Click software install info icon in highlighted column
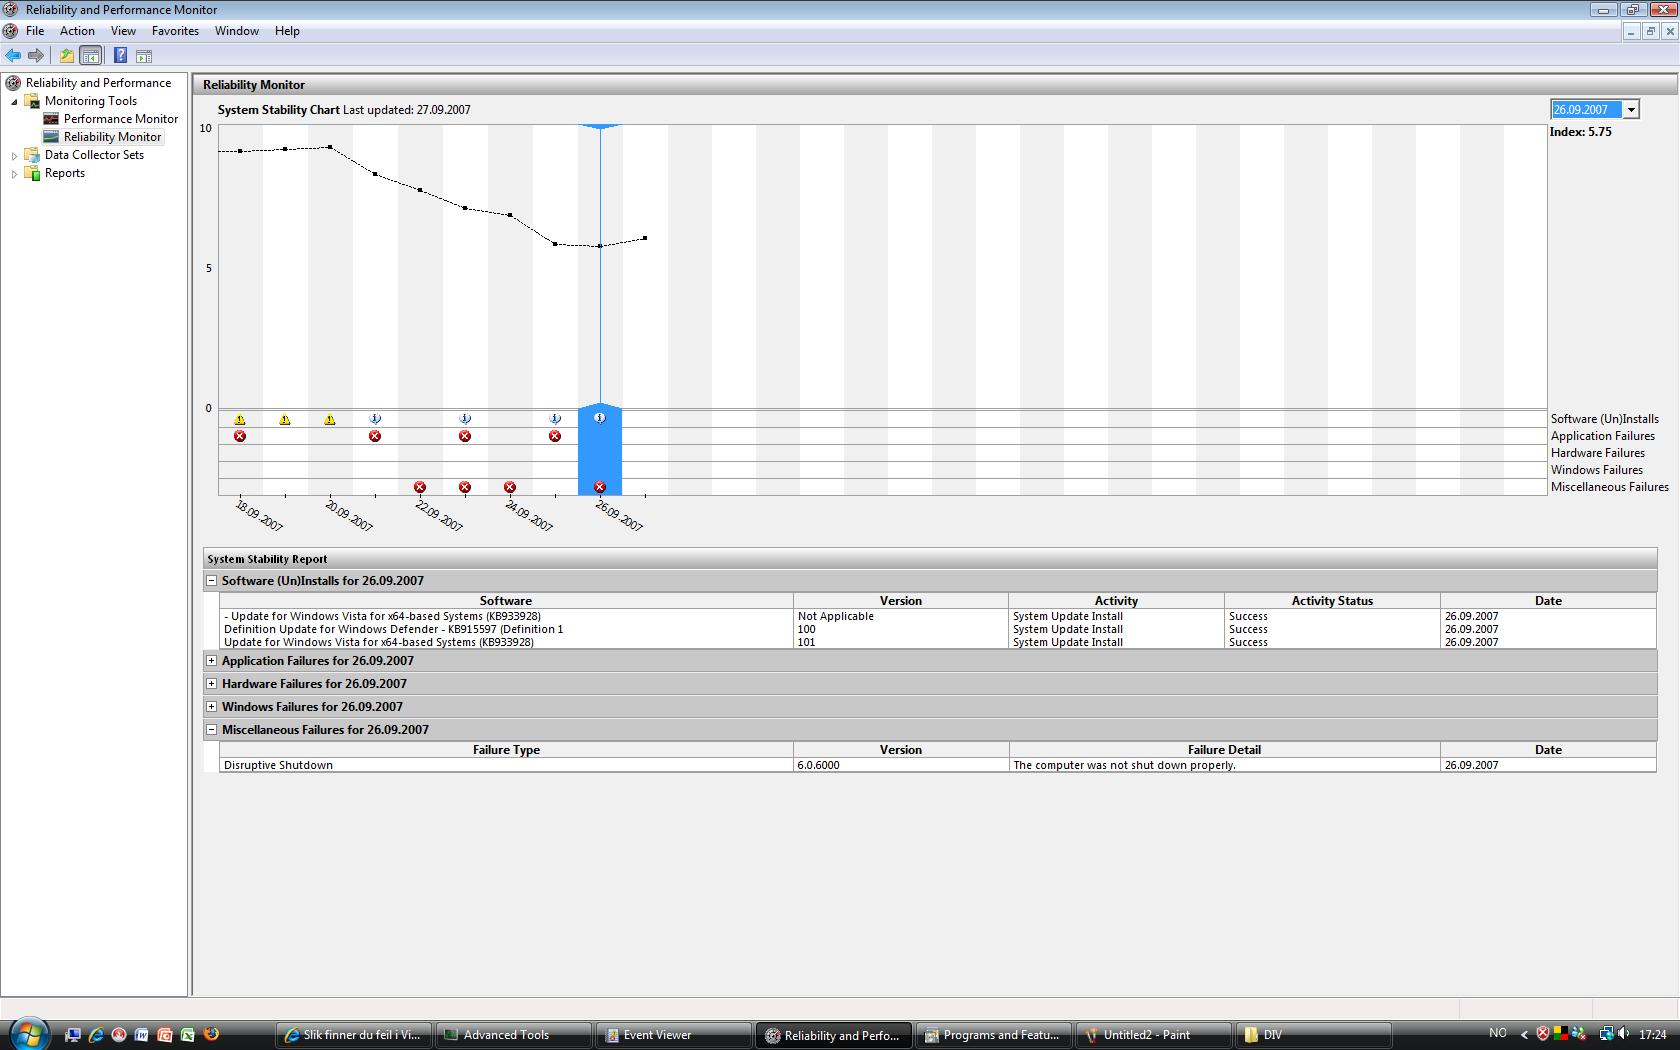 (x=600, y=418)
